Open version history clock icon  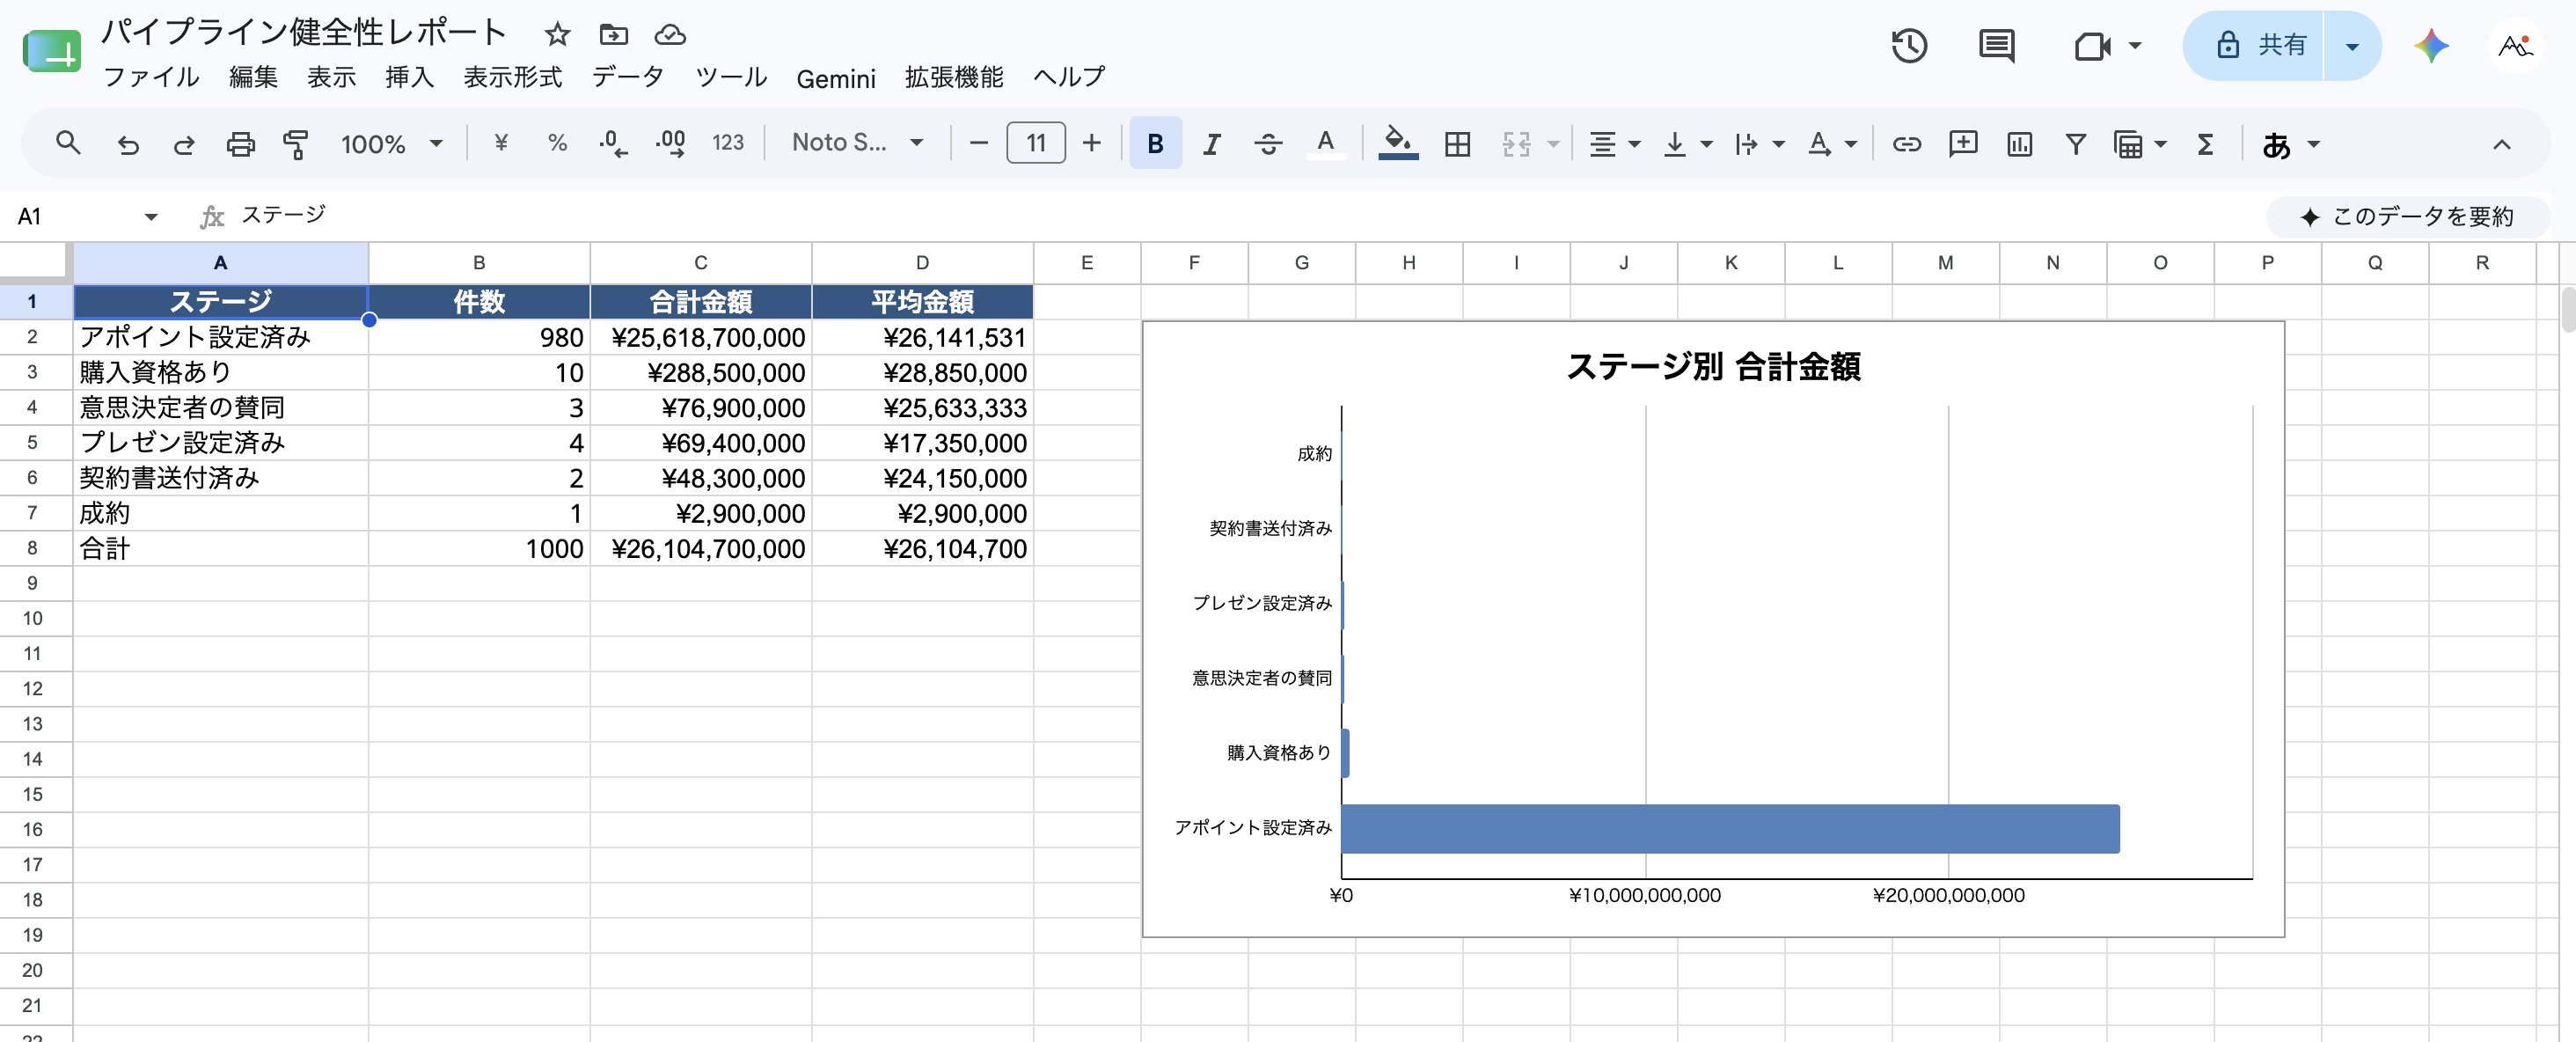click(1909, 45)
